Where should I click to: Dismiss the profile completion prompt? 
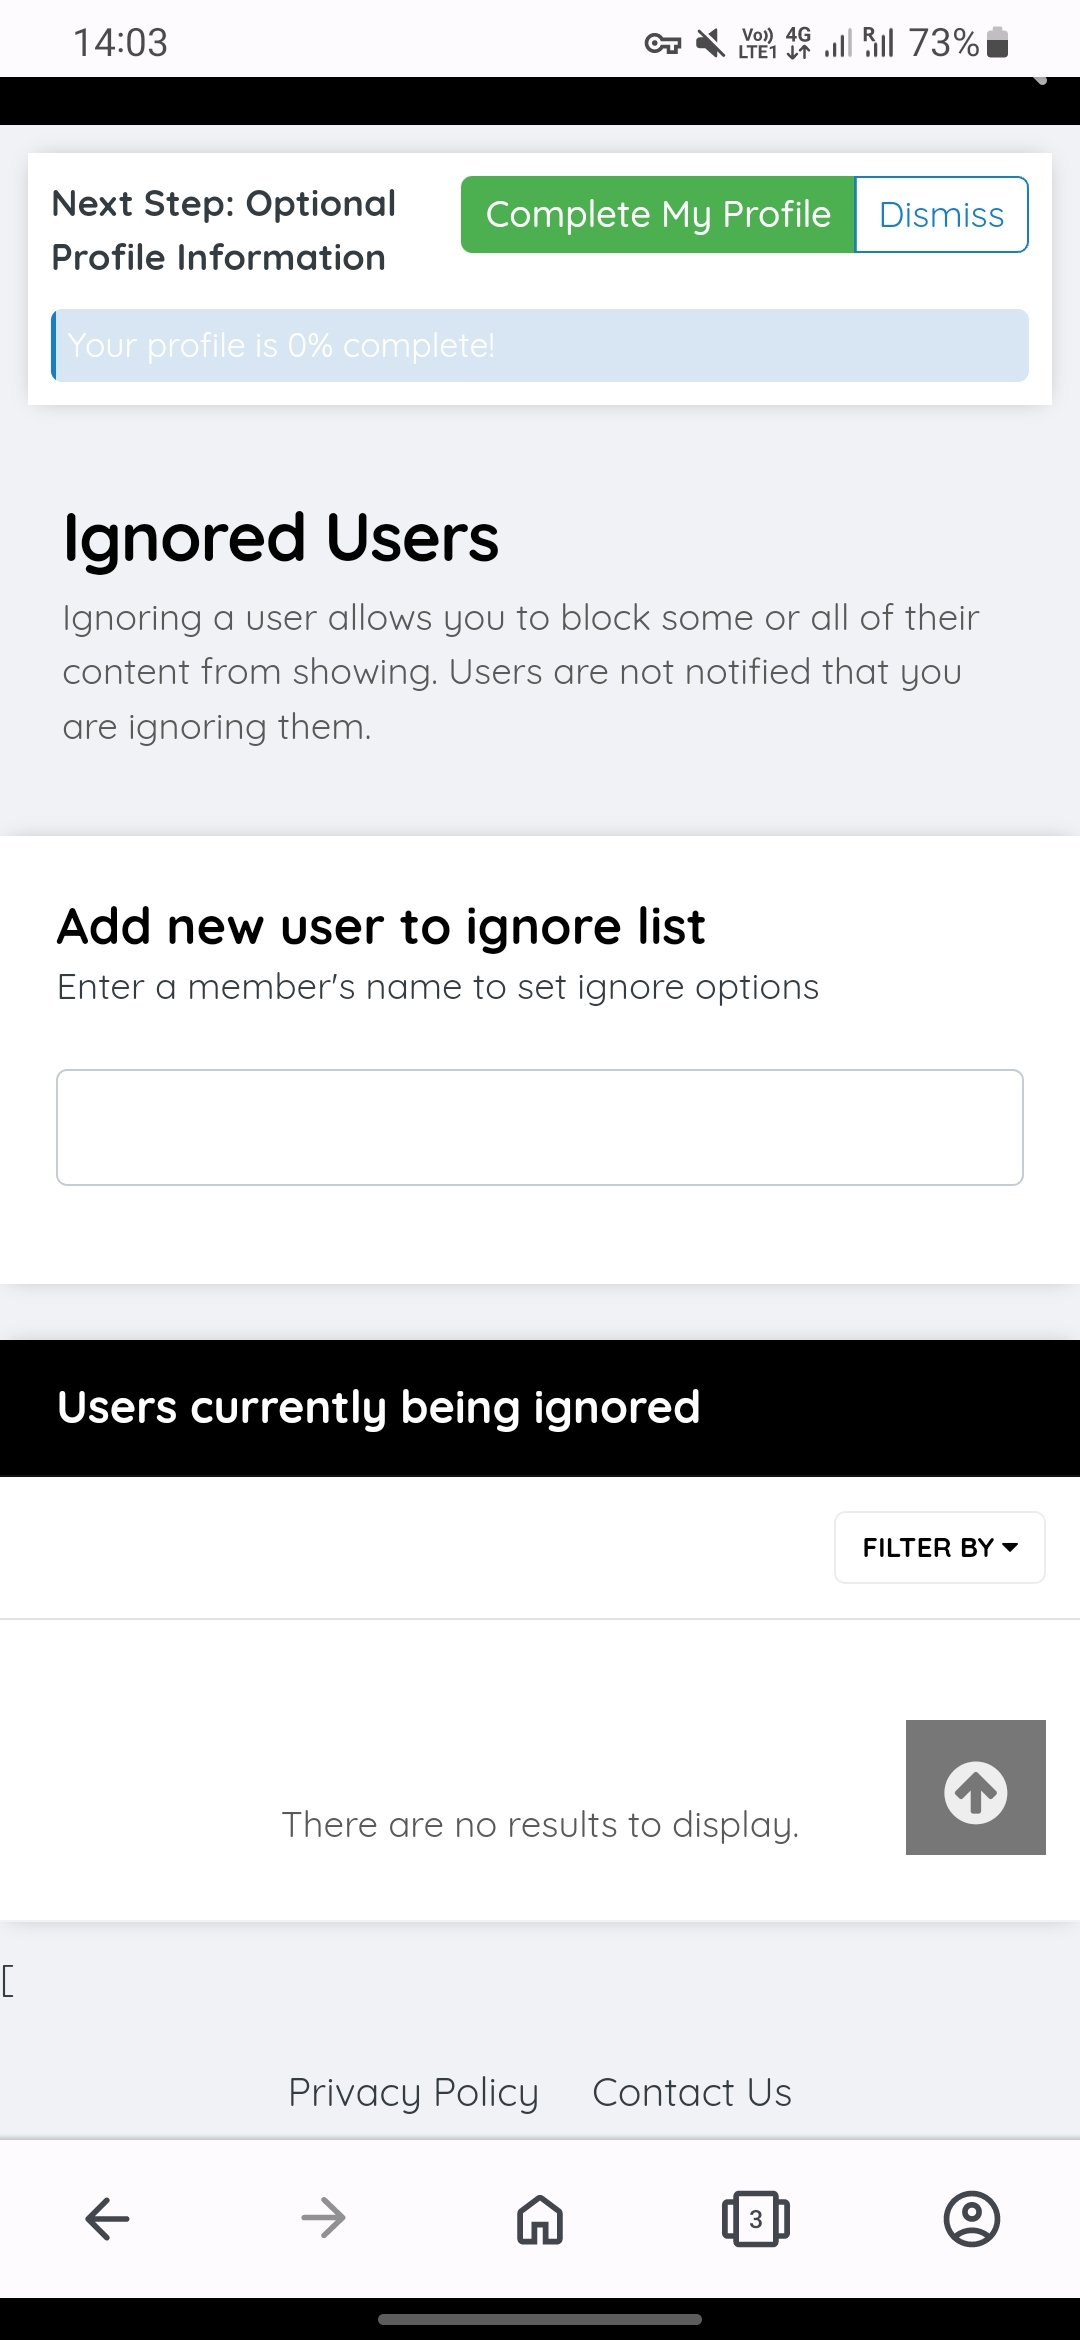pos(941,215)
